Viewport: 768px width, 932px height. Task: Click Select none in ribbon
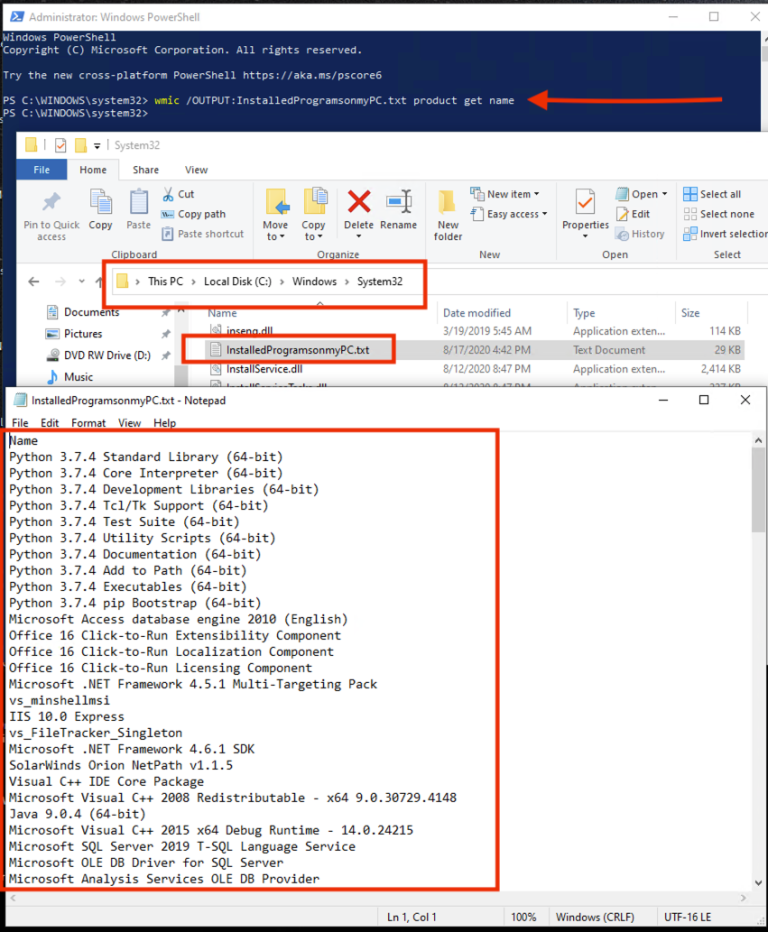(719, 214)
